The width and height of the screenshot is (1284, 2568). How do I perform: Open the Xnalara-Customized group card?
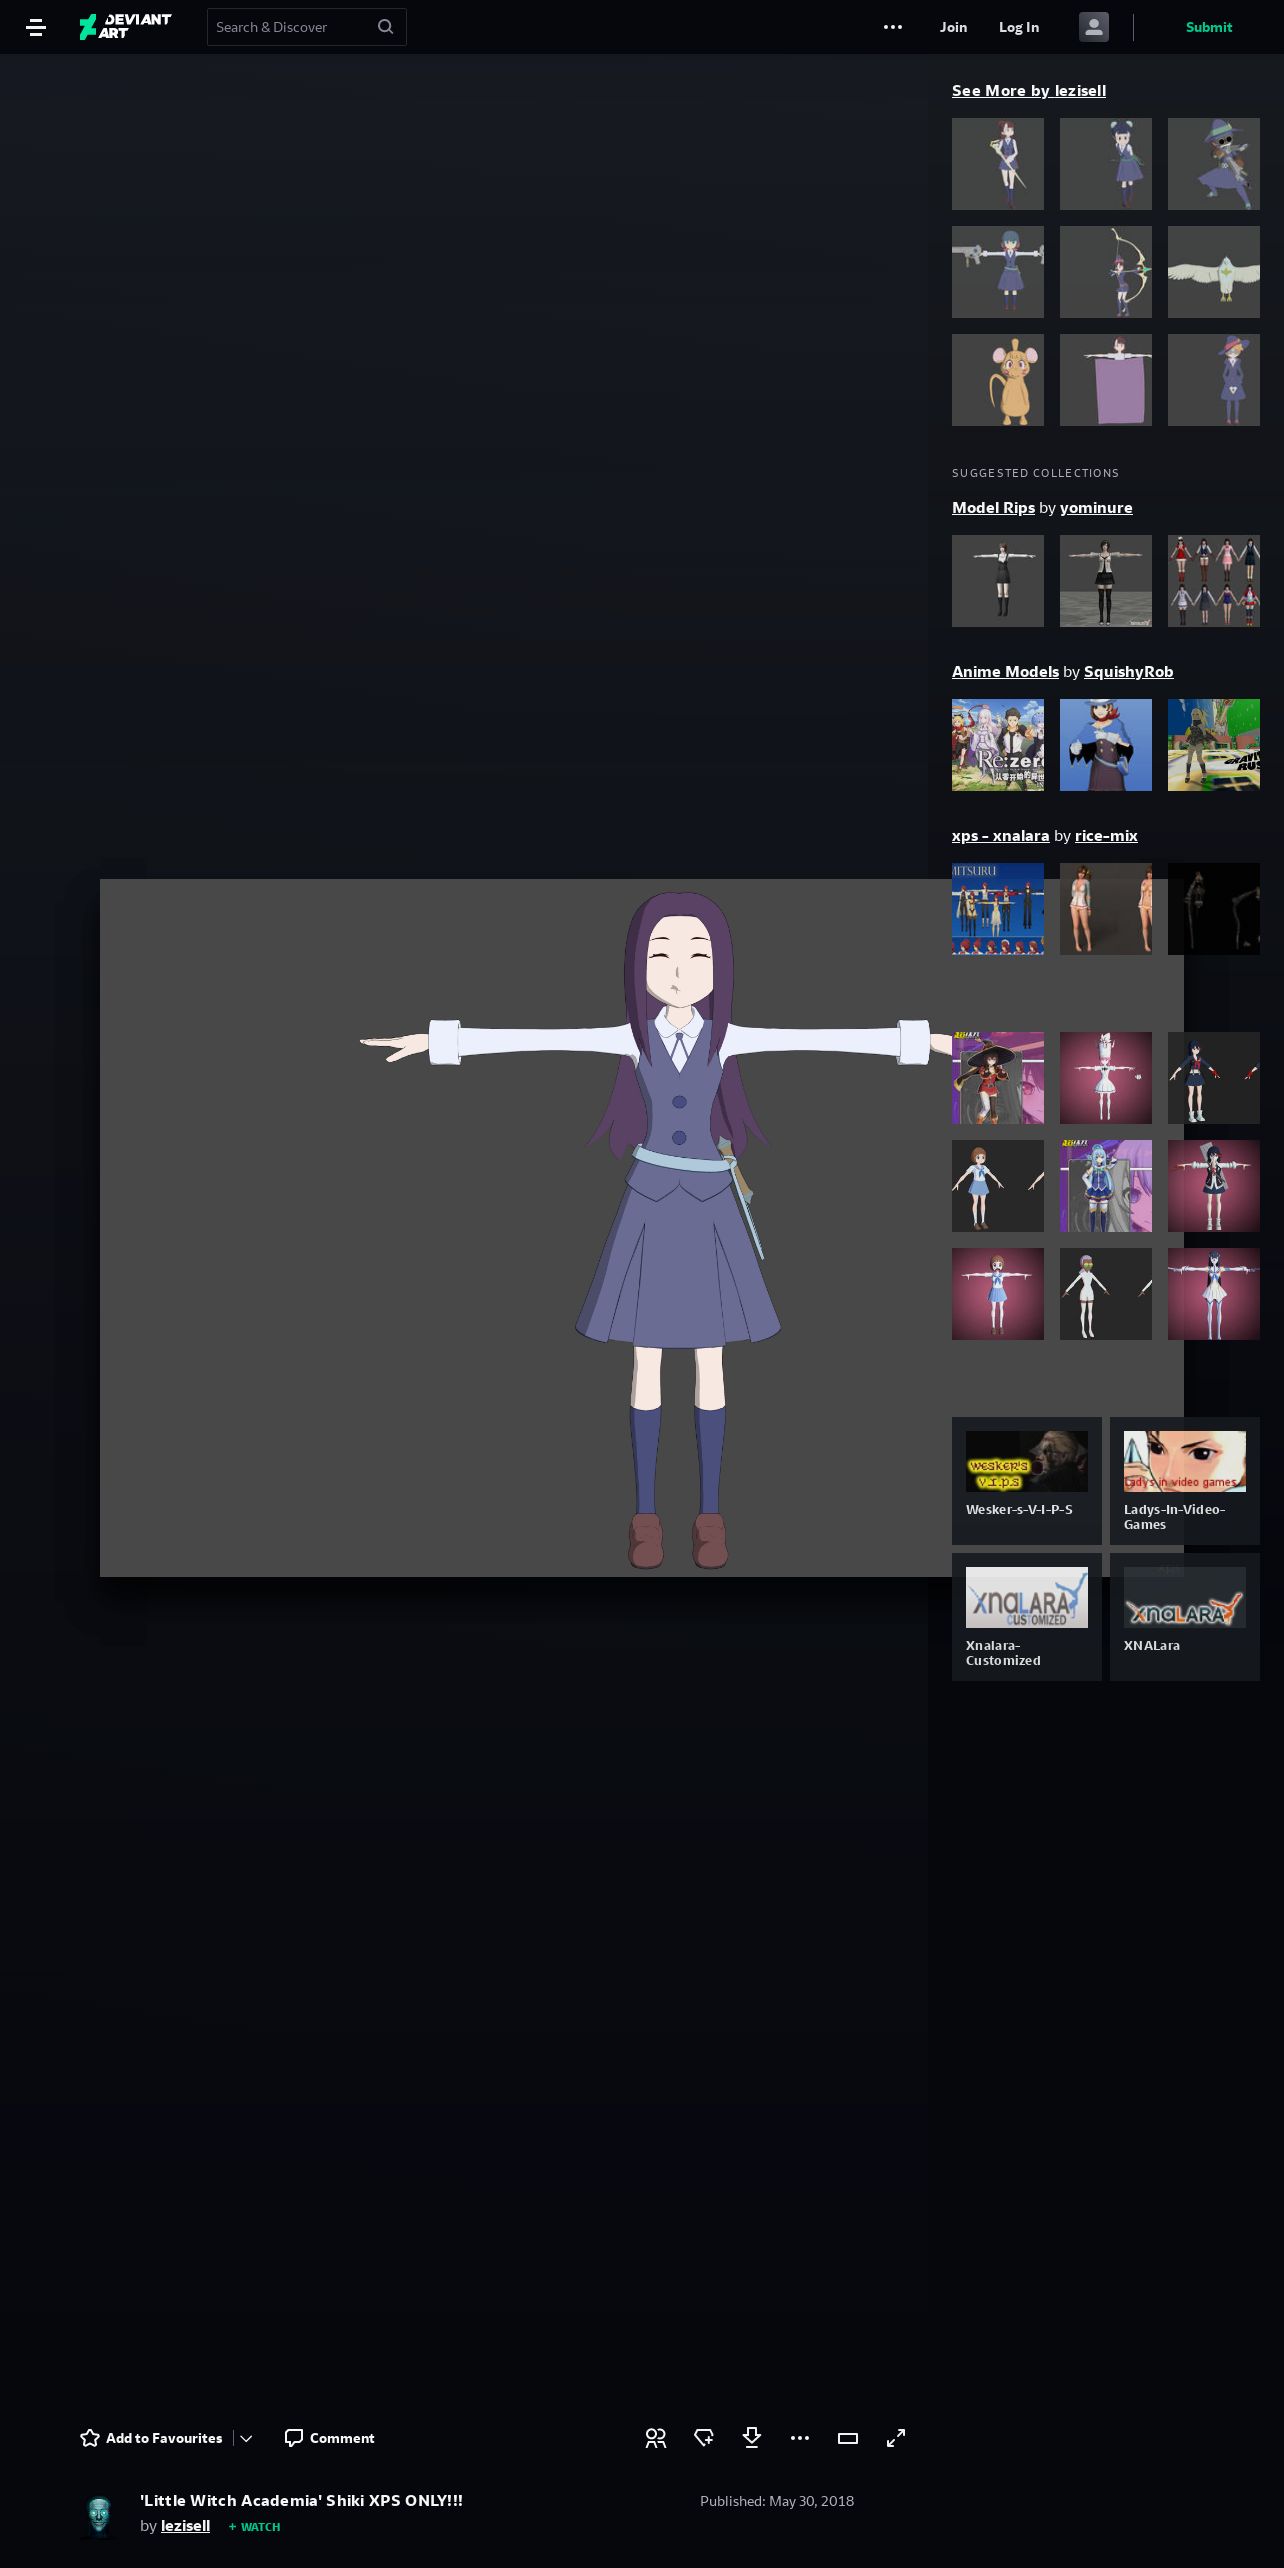(x=1027, y=1617)
